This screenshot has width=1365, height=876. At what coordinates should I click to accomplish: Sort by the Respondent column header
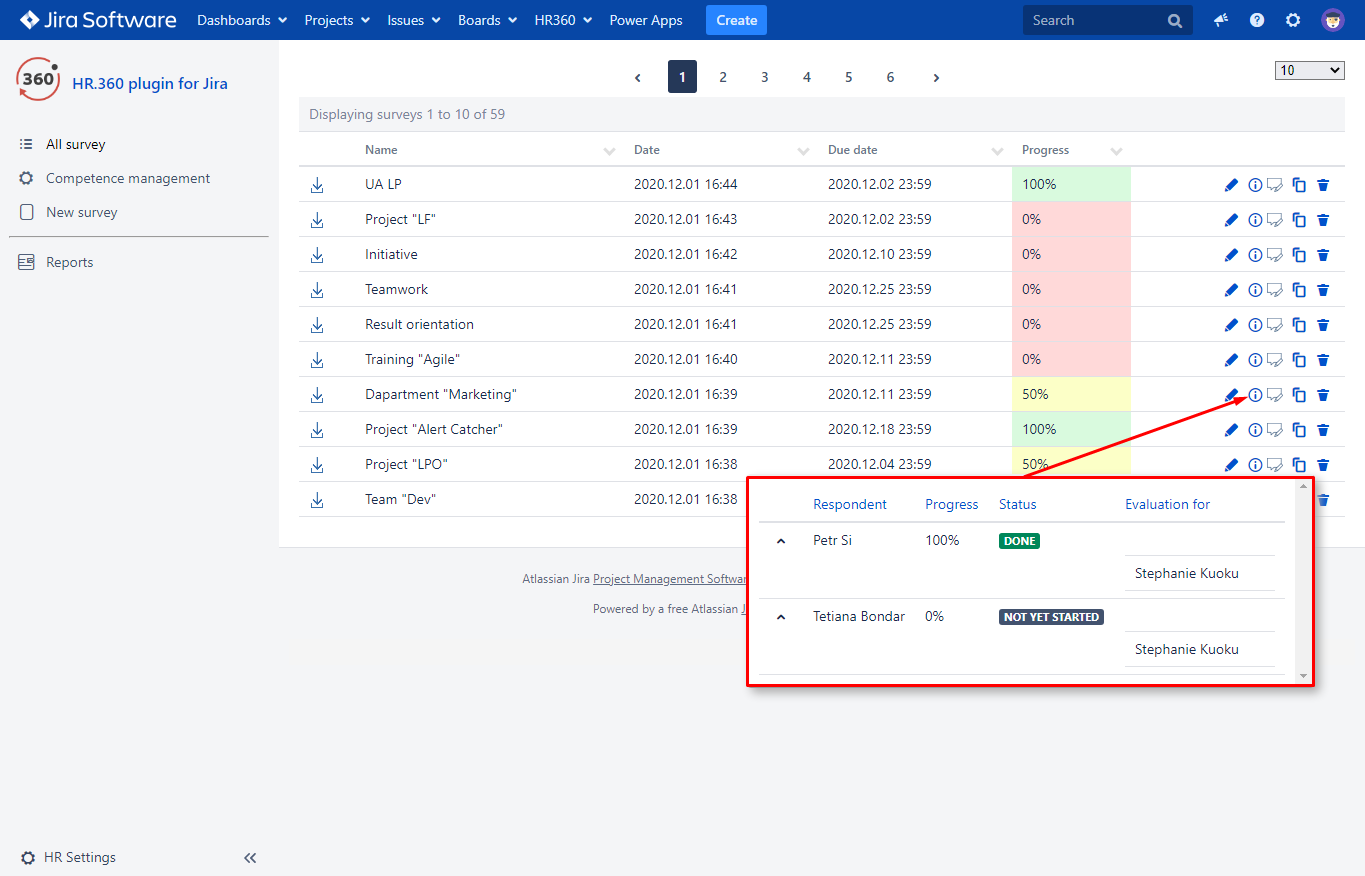click(x=850, y=504)
